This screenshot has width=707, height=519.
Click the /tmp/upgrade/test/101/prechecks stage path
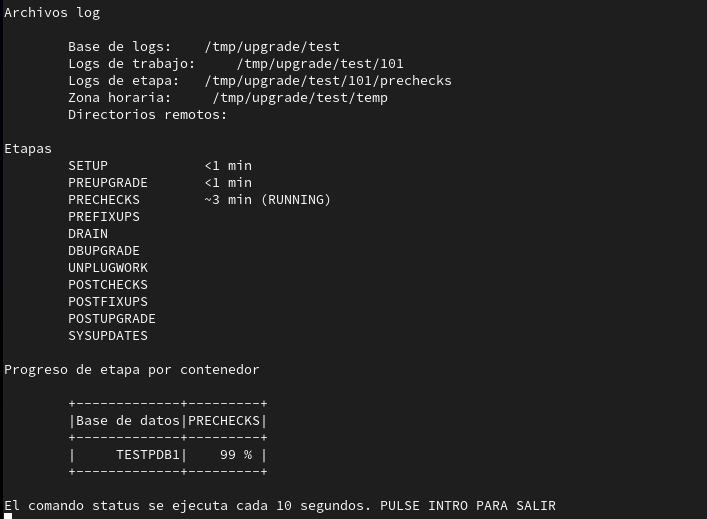[x=328, y=81]
